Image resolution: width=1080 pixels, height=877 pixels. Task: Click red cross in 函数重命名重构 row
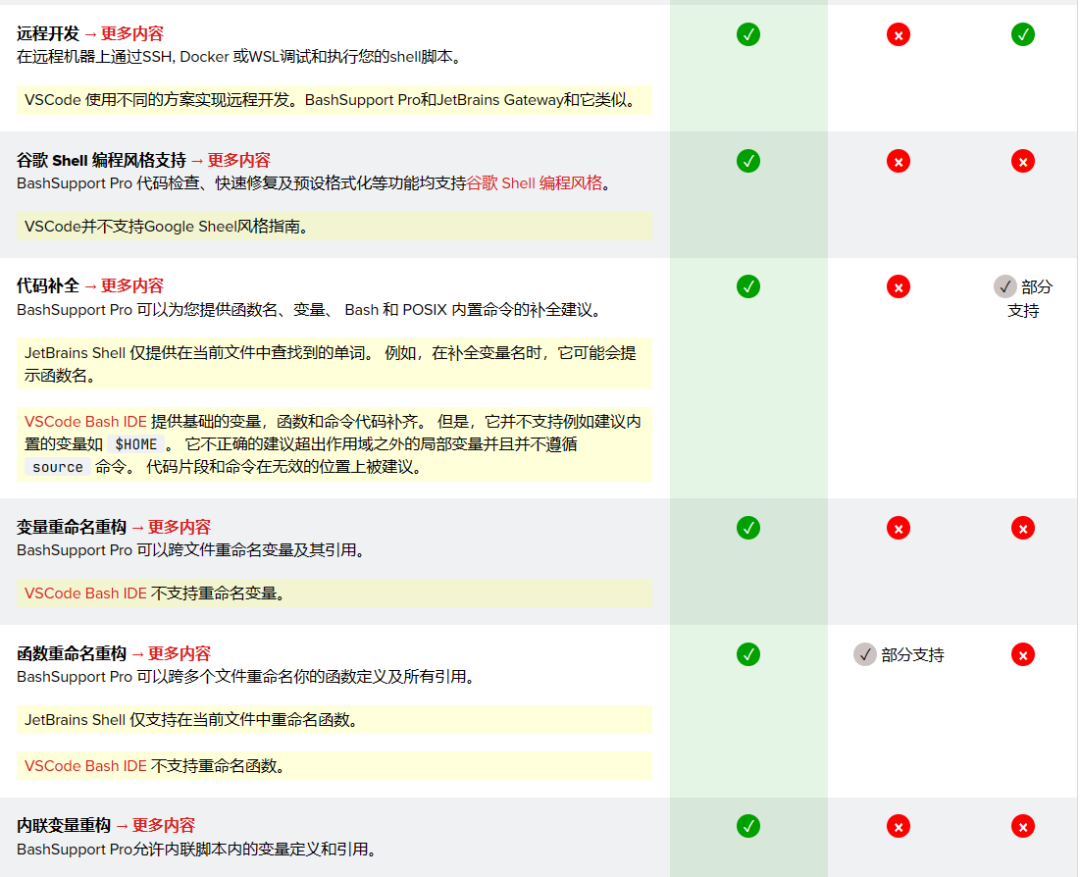click(1023, 654)
